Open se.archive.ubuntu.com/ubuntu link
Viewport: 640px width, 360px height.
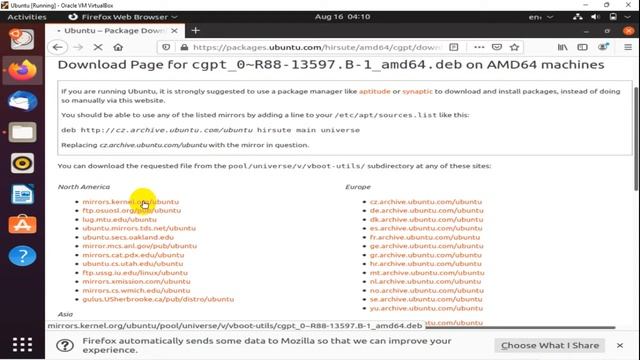[426, 299]
